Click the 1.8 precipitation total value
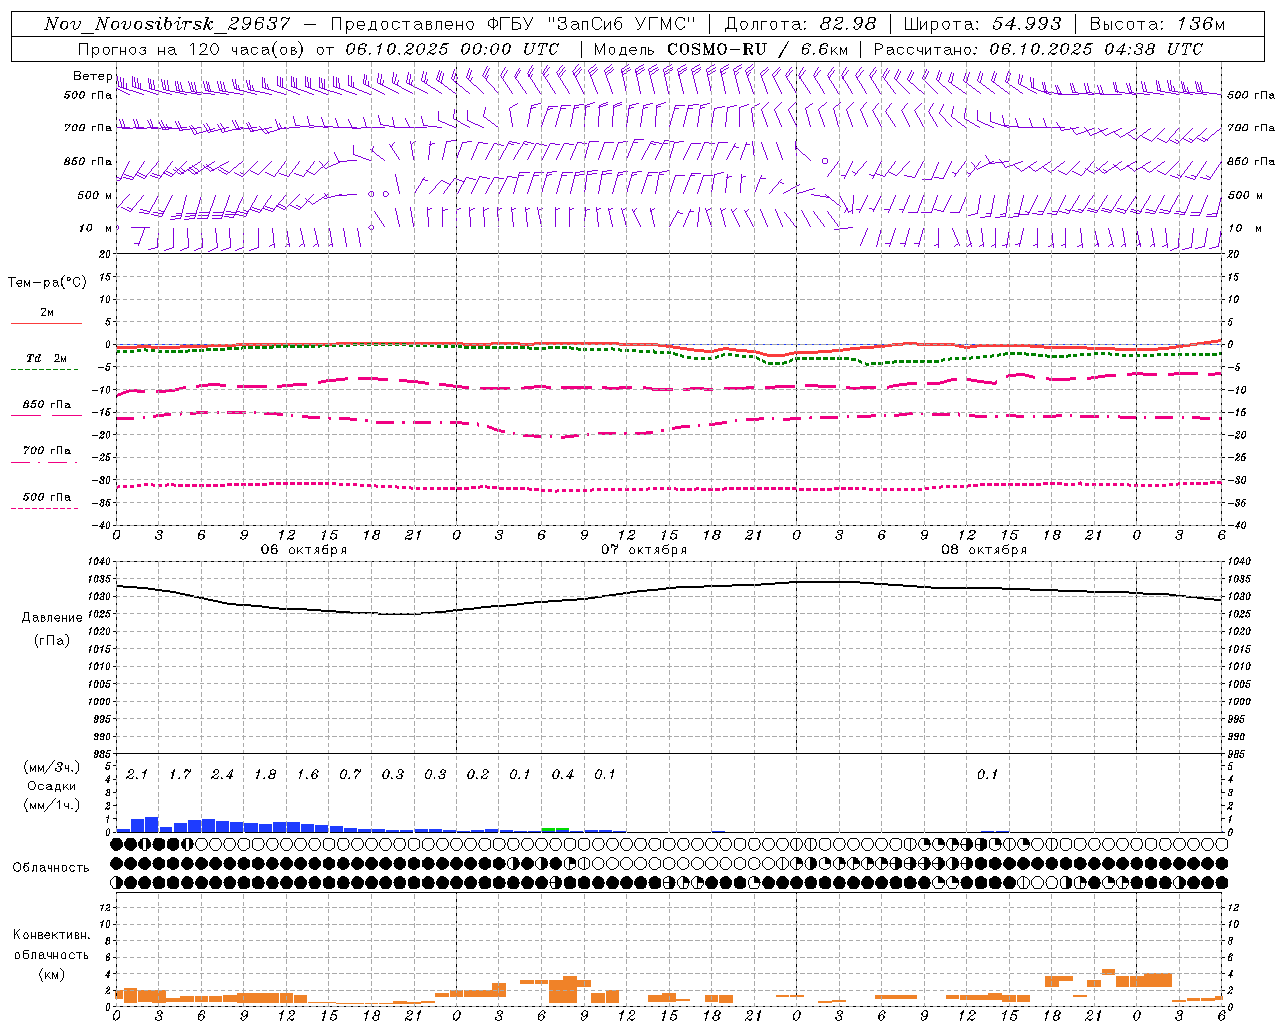The width and height of the screenshot is (1280, 1024). pos(265,774)
